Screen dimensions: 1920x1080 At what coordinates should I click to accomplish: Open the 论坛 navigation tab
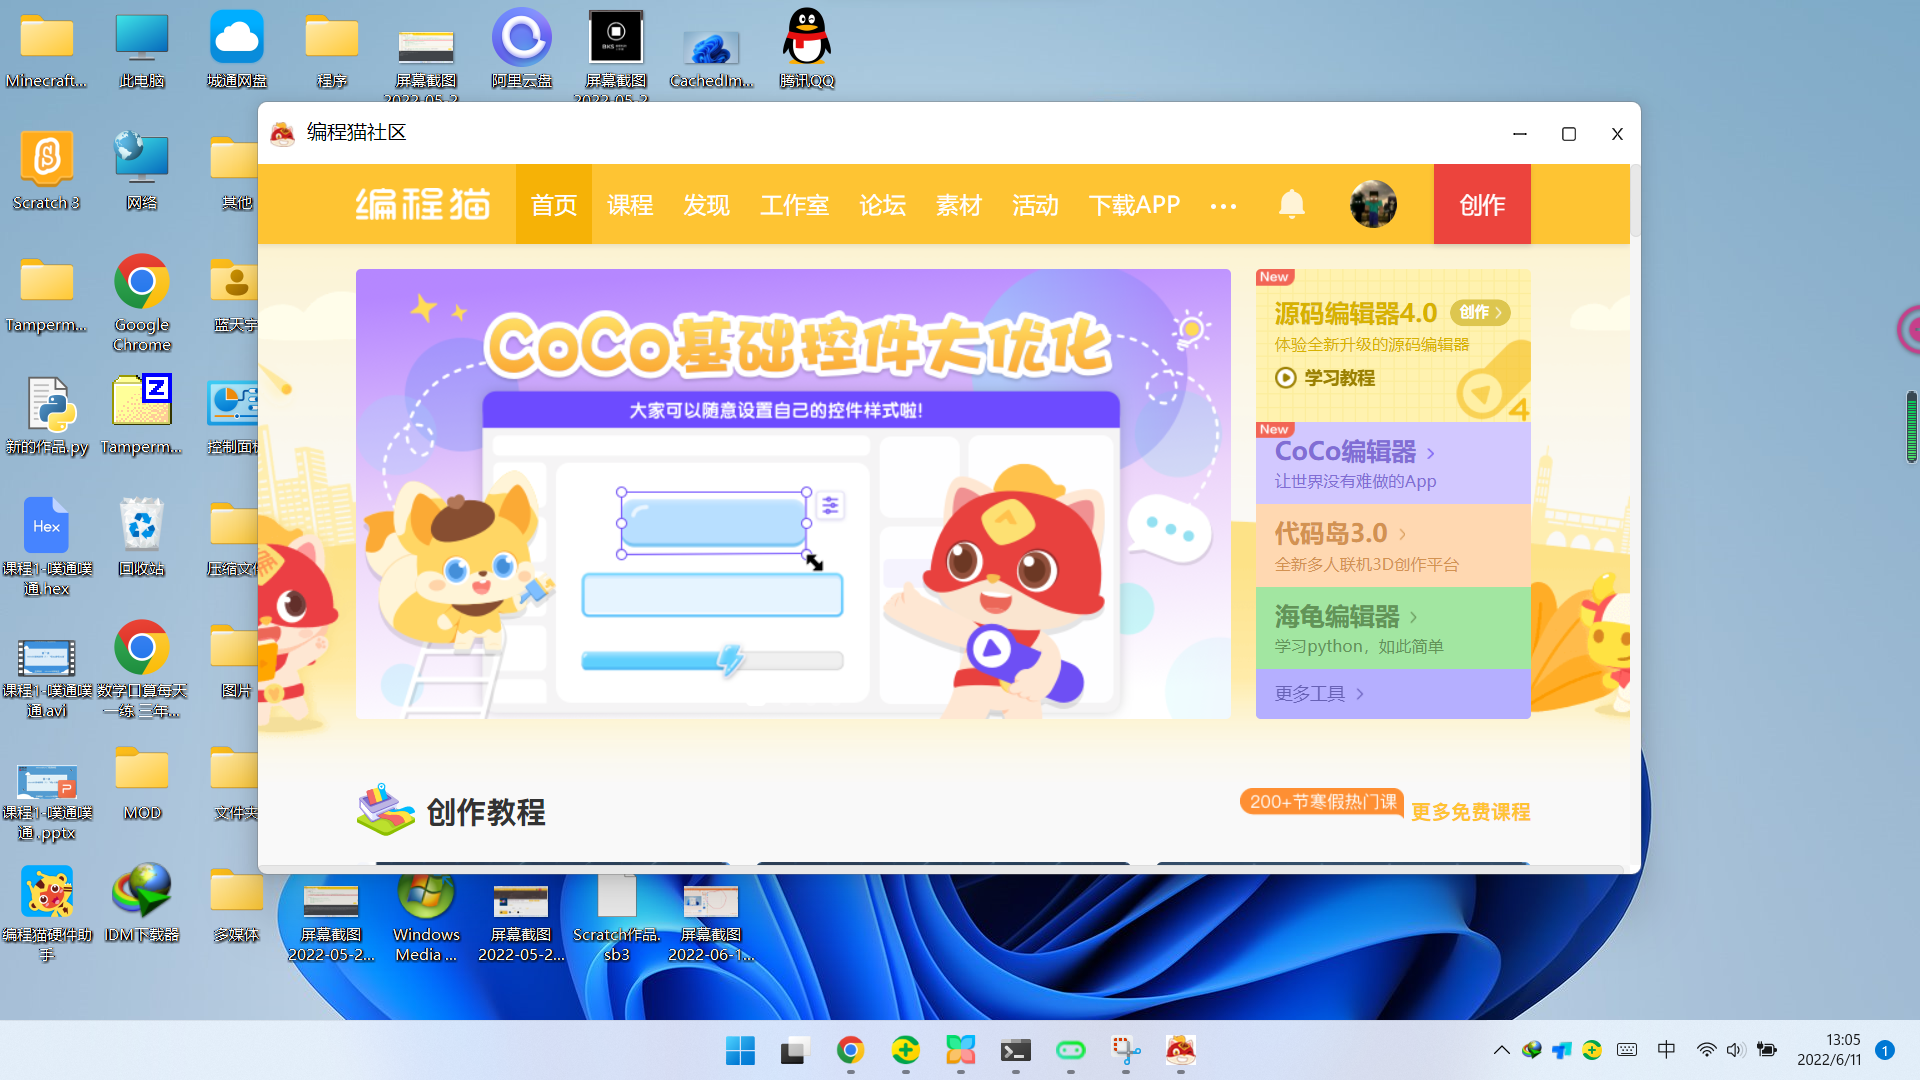click(x=882, y=204)
